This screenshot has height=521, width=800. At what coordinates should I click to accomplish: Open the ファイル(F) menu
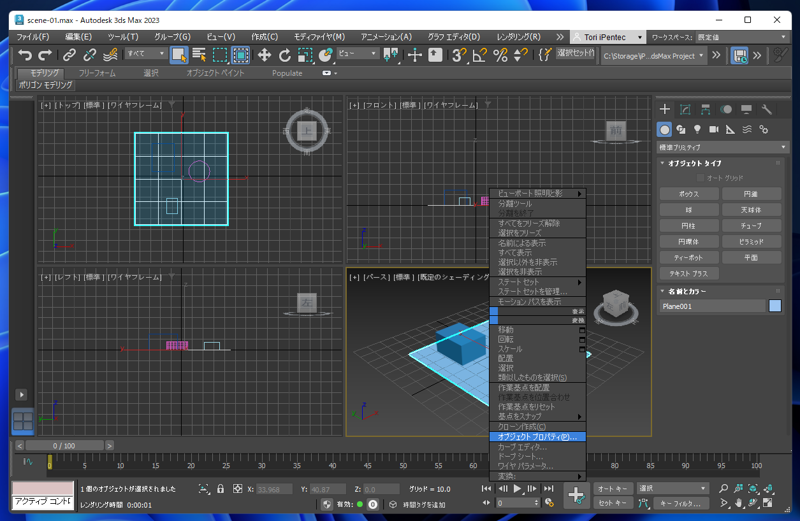(x=33, y=37)
